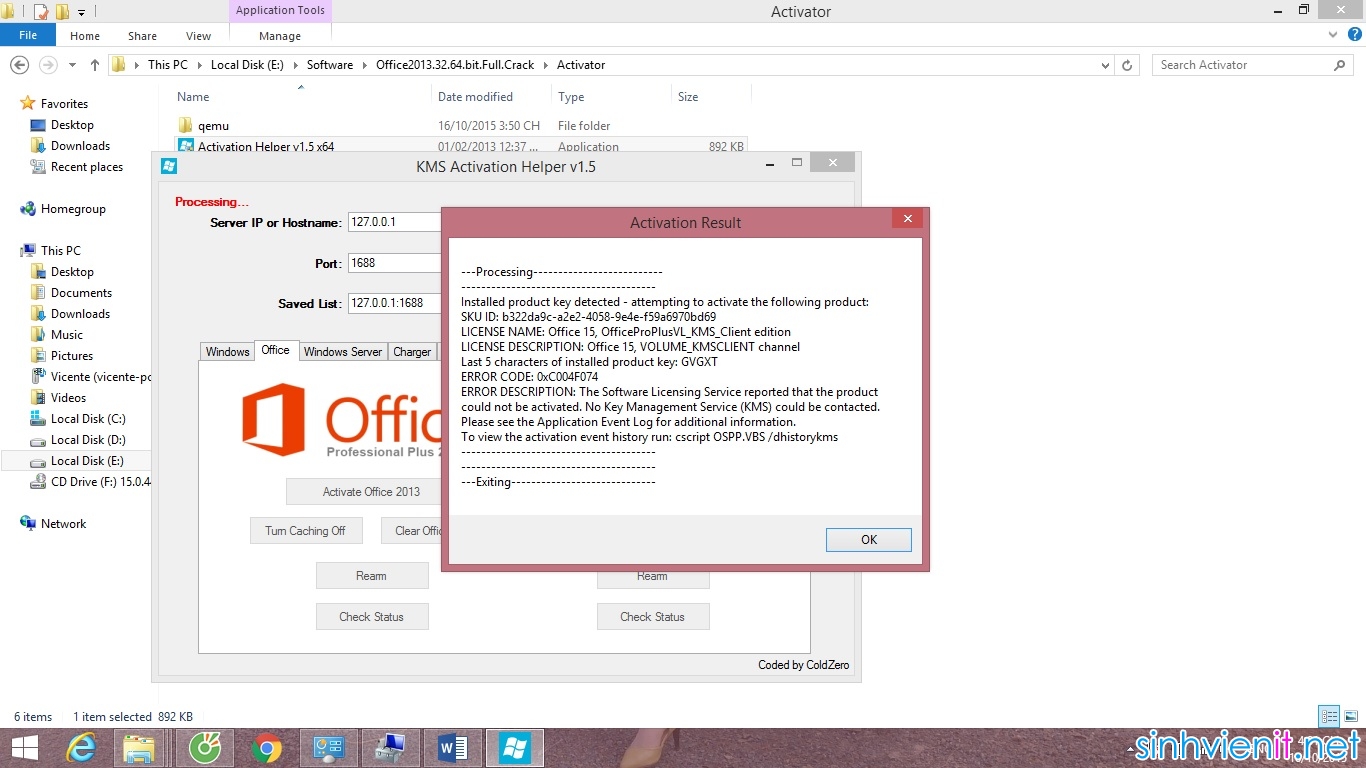Open Pictures under This PC
1366x768 pixels.
[72, 356]
